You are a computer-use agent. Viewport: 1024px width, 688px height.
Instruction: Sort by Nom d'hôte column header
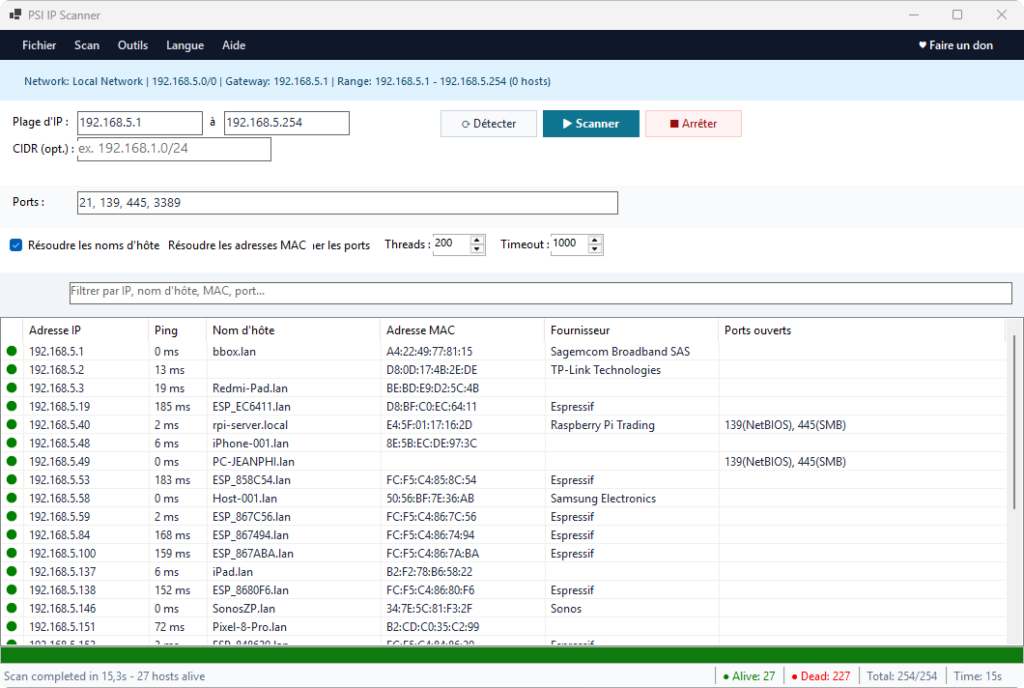click(293, 330)
